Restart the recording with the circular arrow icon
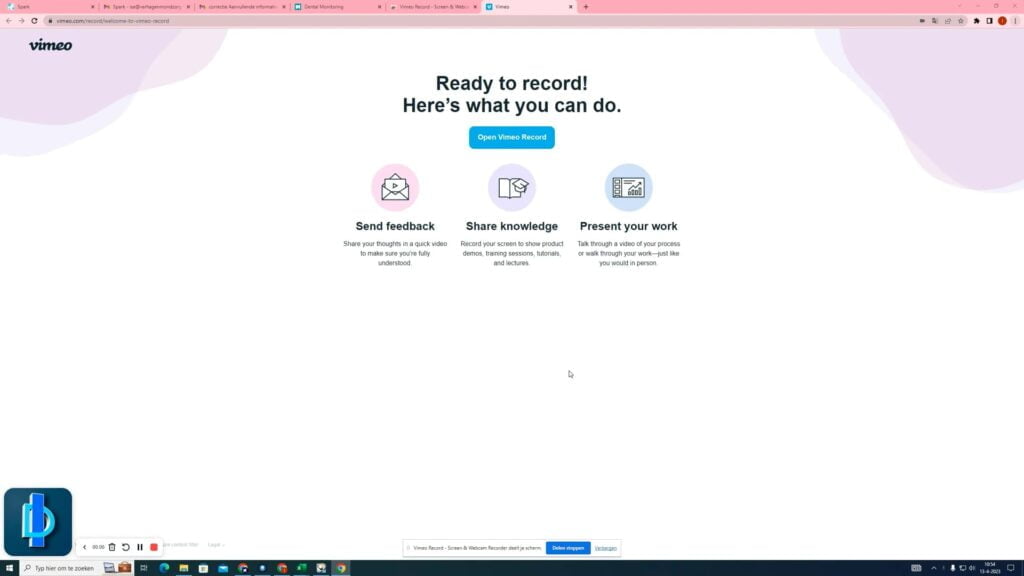The height and width of the screenshot is (576, 1024). point(126,547)
